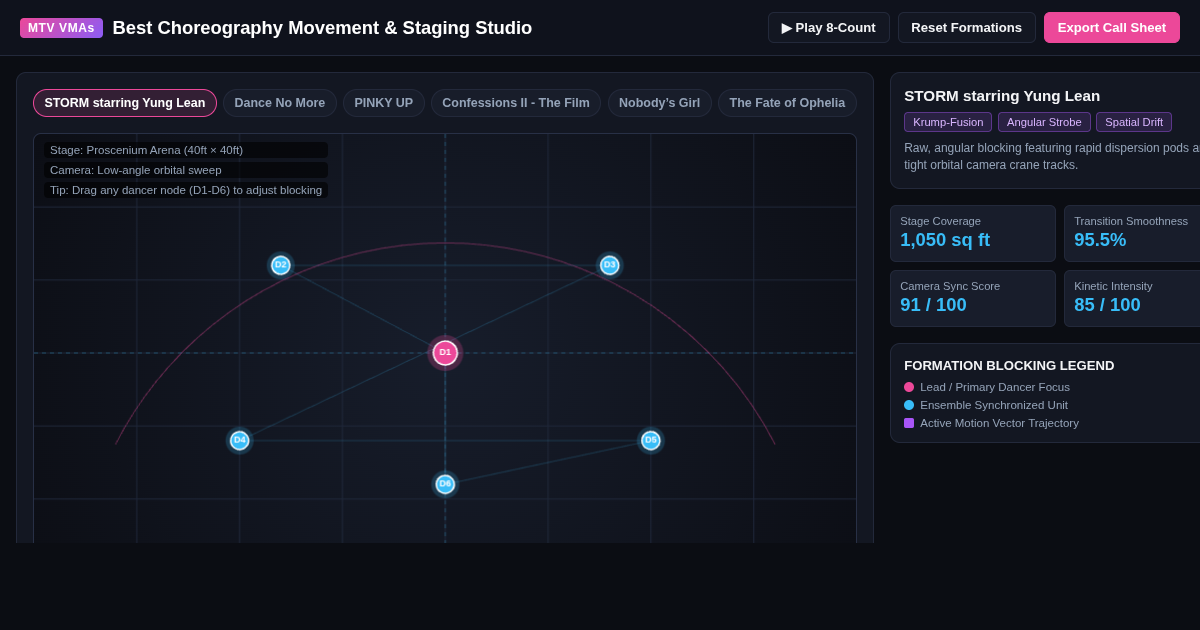The height and width of the screenshot is (630, 1200).
Task: Click the Spatial Drift style tag
Action: pyautogui.click(x=1134, y=122)
